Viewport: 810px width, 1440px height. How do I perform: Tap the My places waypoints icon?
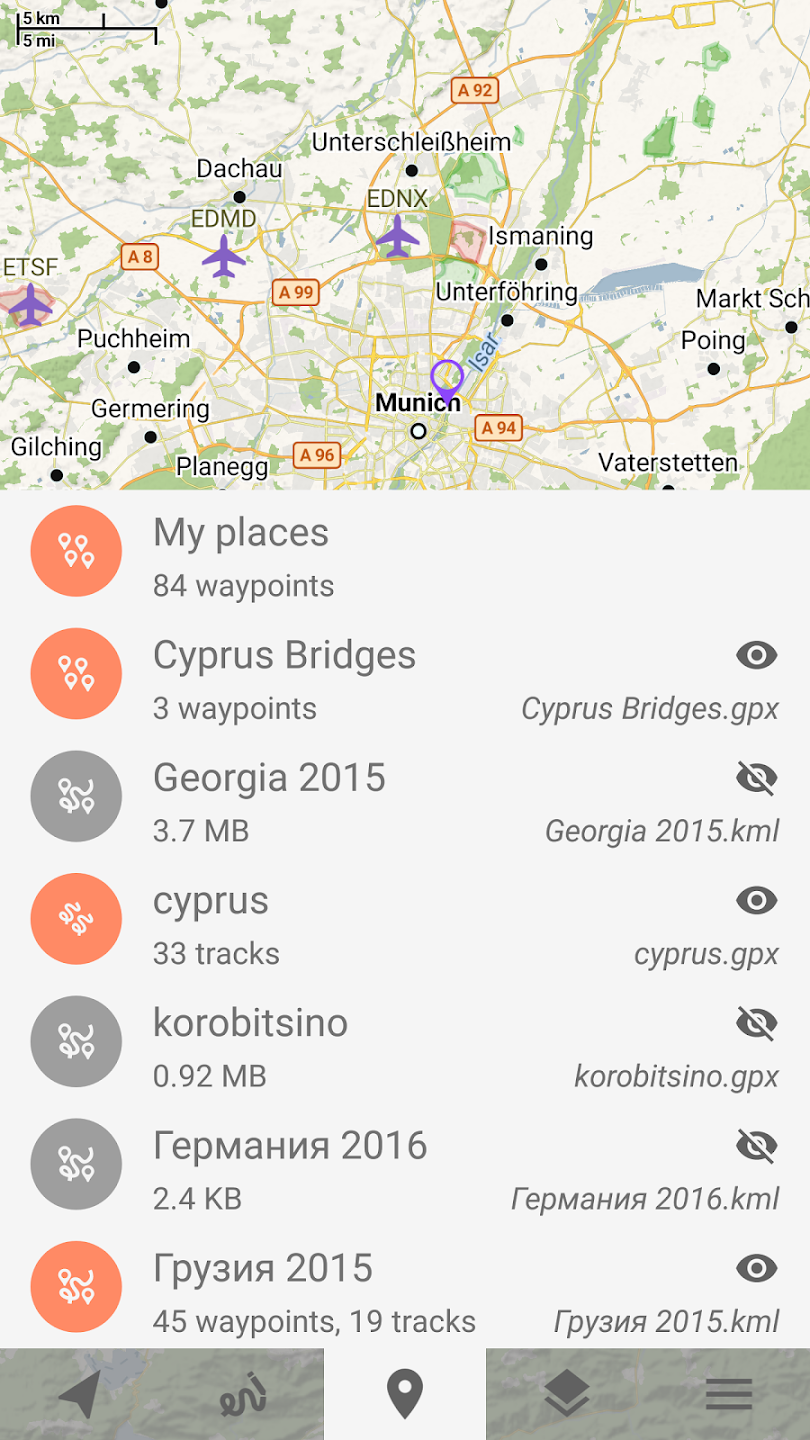pyautogui.click(x=76, y=551)
